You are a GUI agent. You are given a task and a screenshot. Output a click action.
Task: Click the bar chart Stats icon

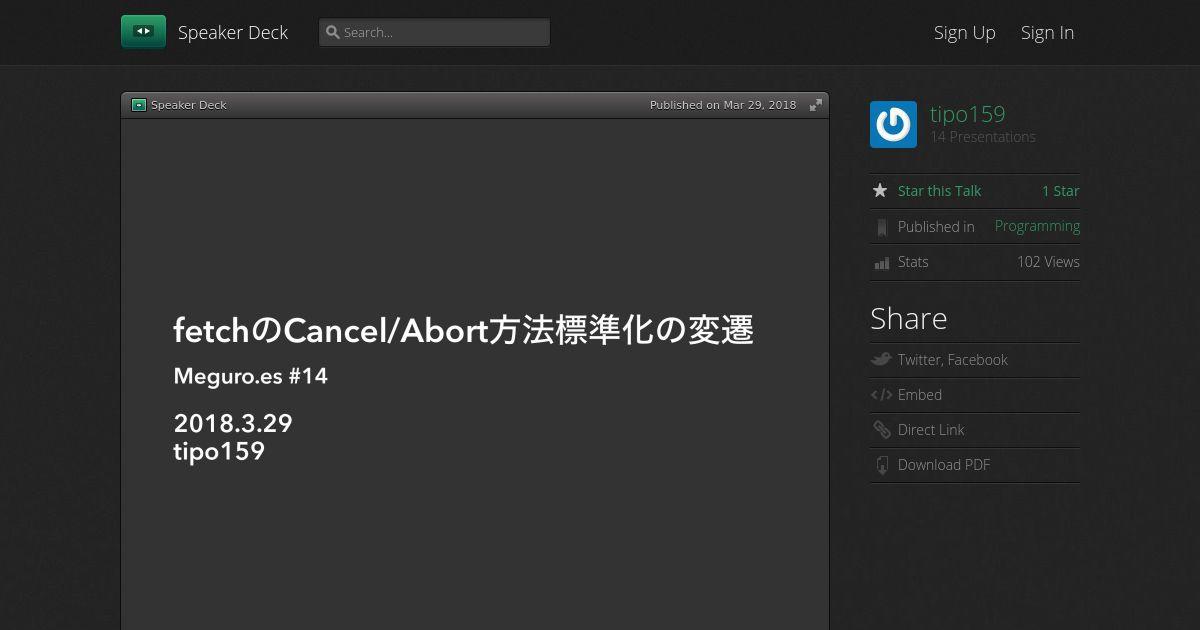pyautogui.click(x=881, y=263)
